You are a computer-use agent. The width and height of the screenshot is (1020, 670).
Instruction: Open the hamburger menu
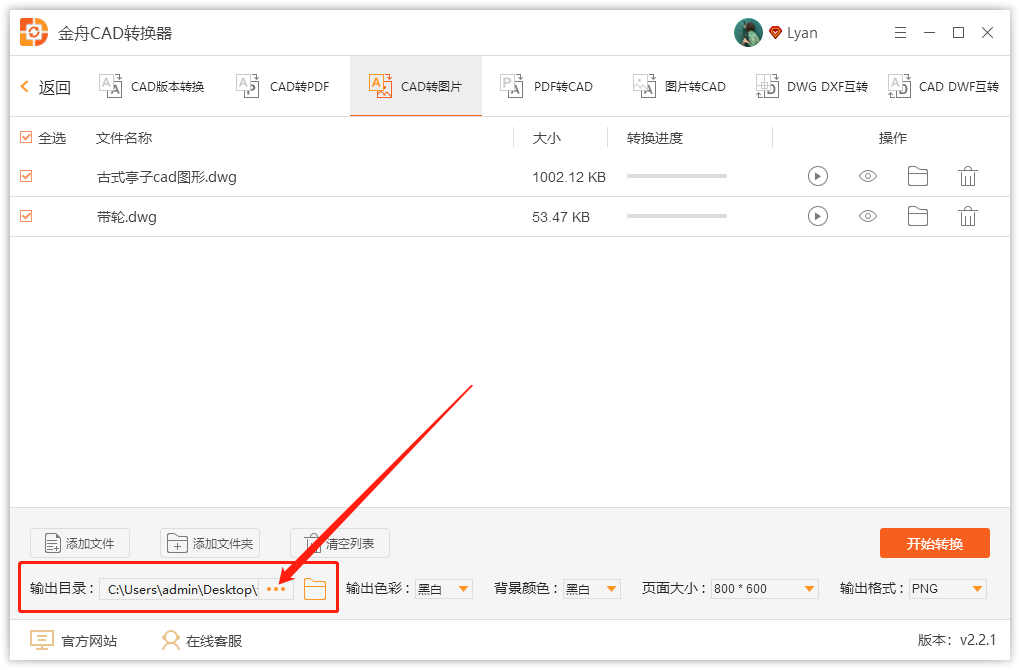point(900,32)
